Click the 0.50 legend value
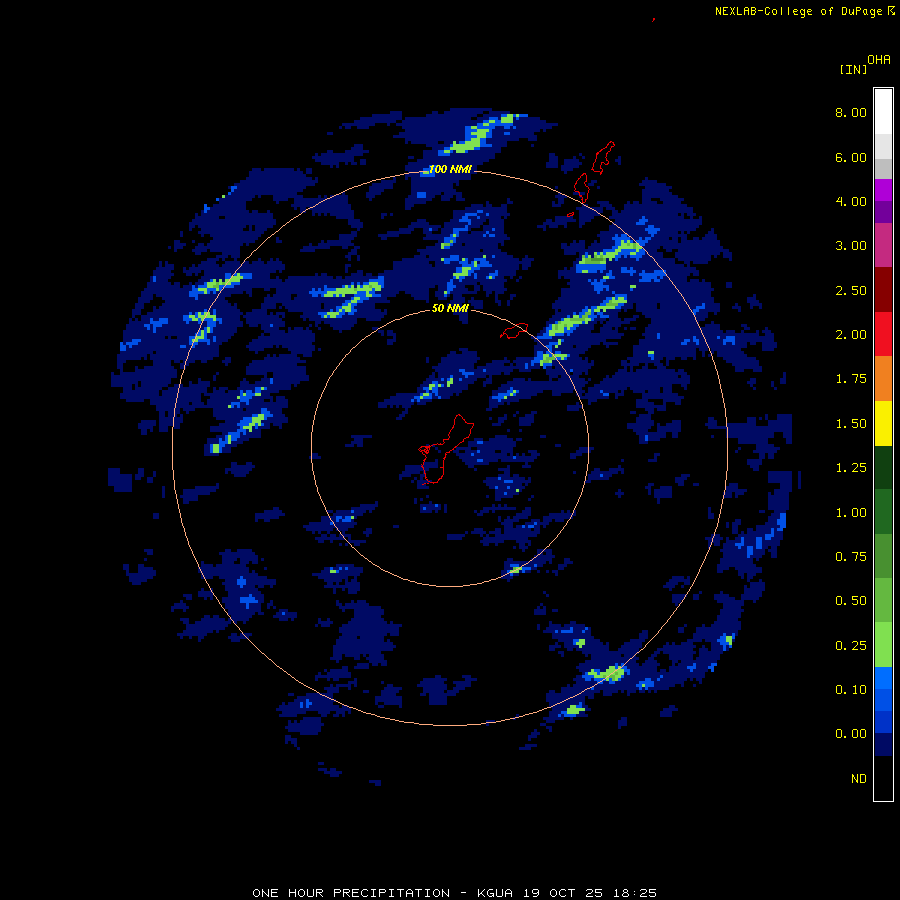This screenshot has width=900, height=900. pos(851,601)
